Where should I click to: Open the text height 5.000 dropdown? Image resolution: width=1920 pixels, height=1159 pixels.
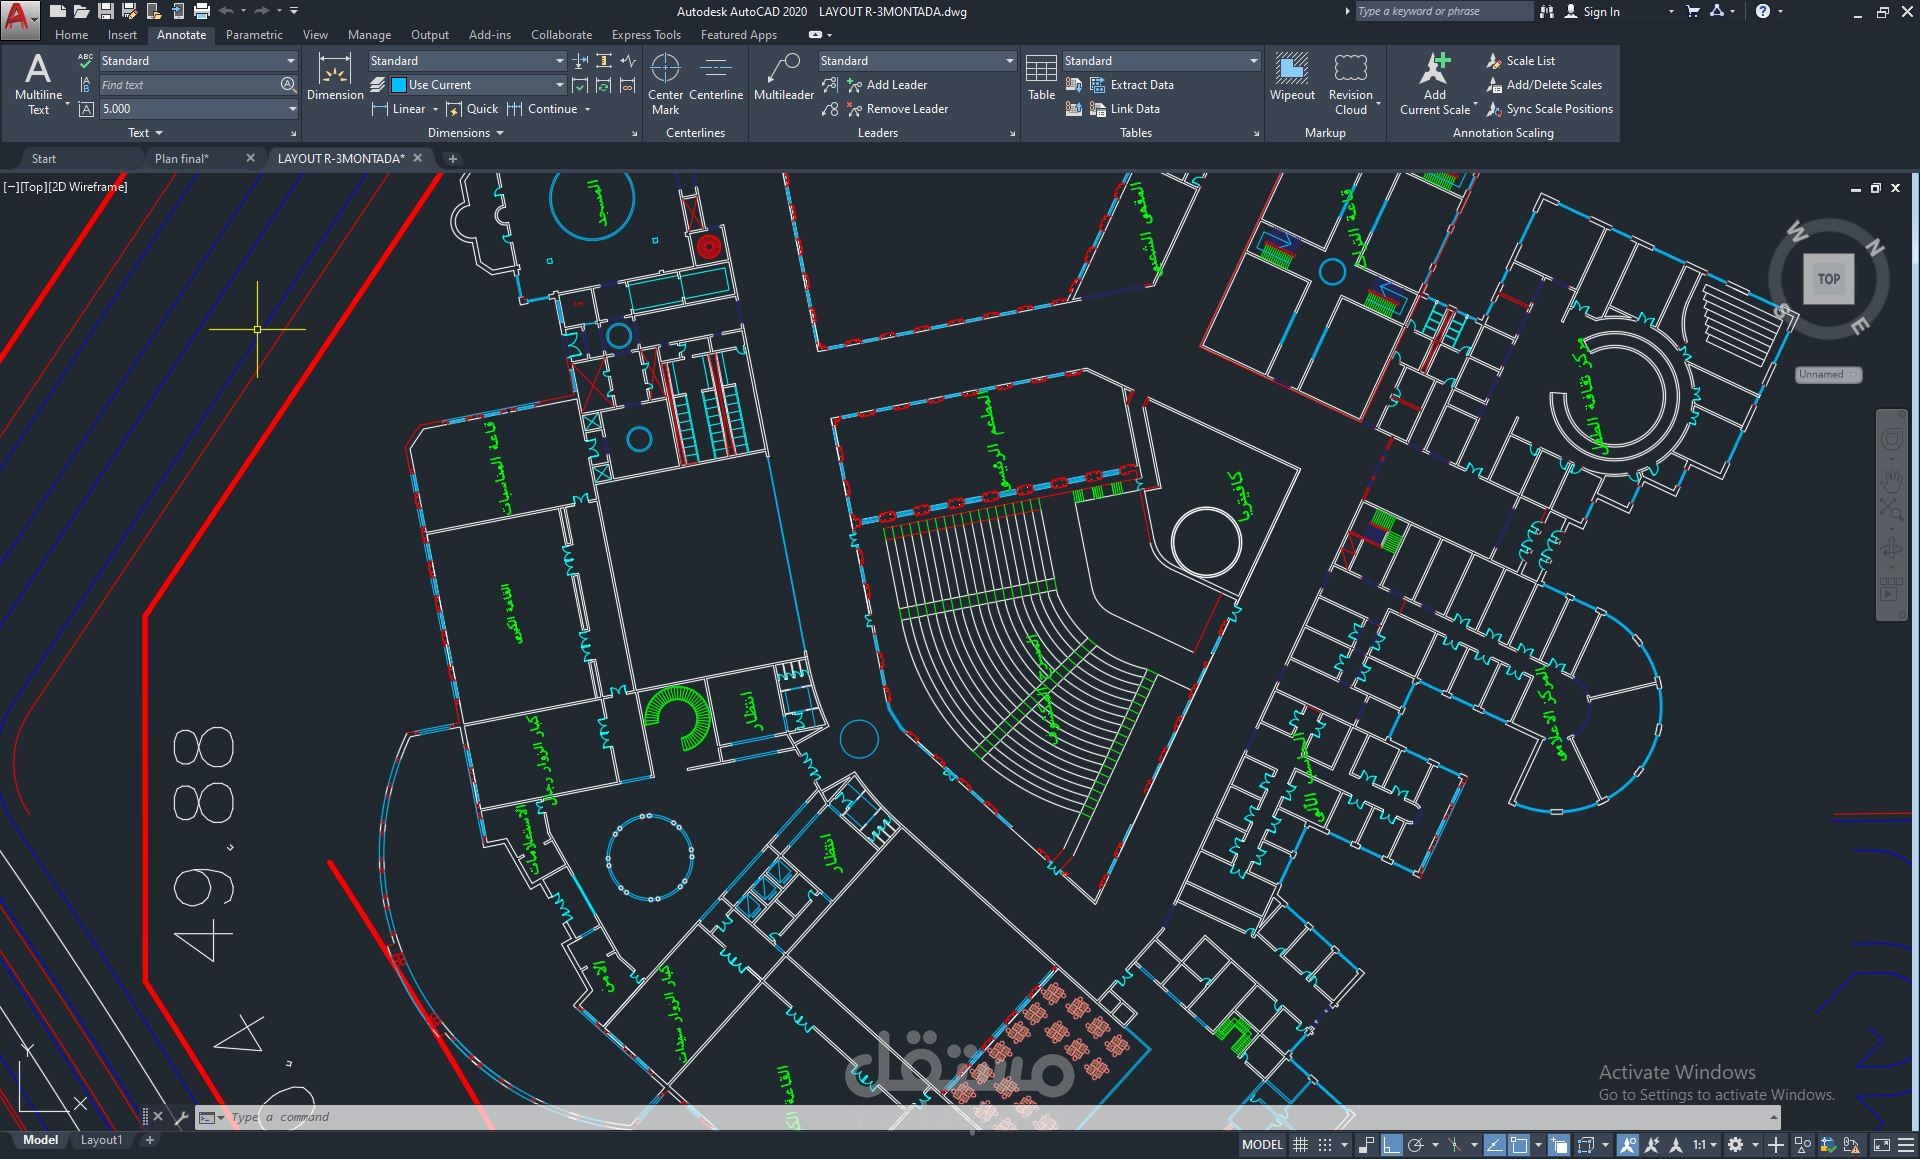click(x=292, y=109)
